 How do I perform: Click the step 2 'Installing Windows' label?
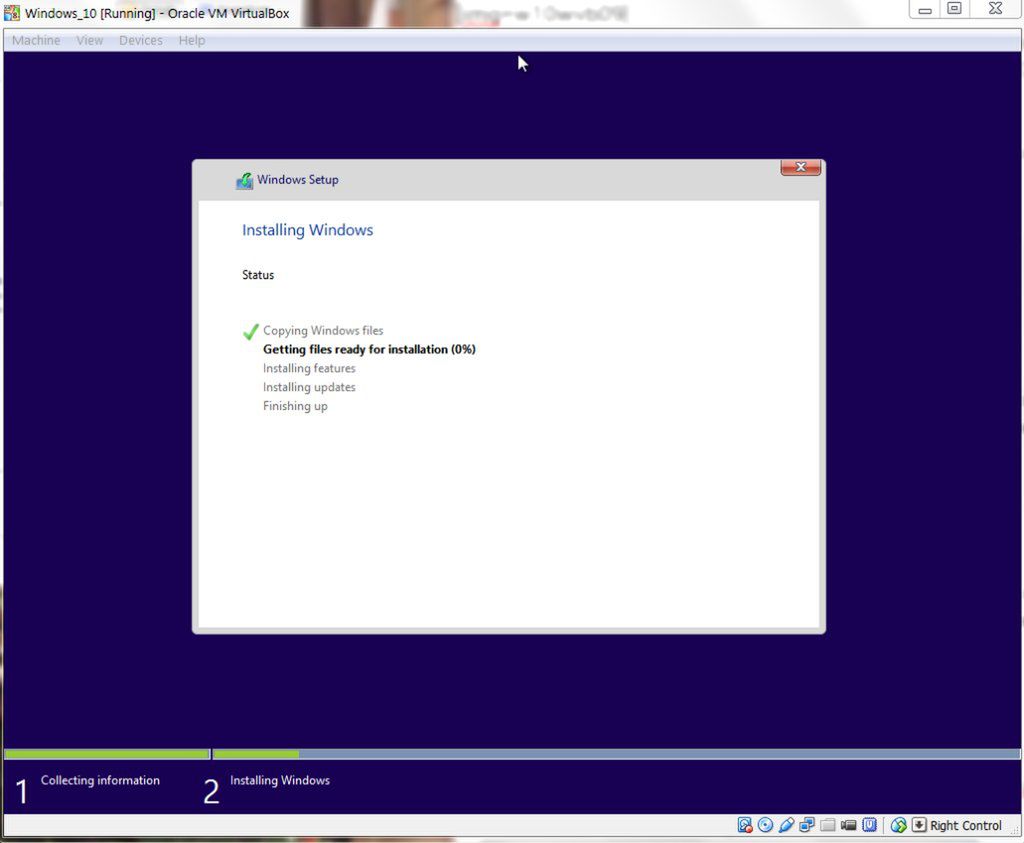coord(280,780)
